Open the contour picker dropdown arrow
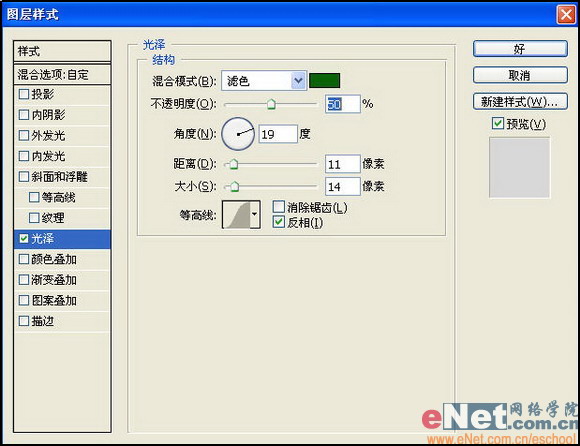 [255, 214]
